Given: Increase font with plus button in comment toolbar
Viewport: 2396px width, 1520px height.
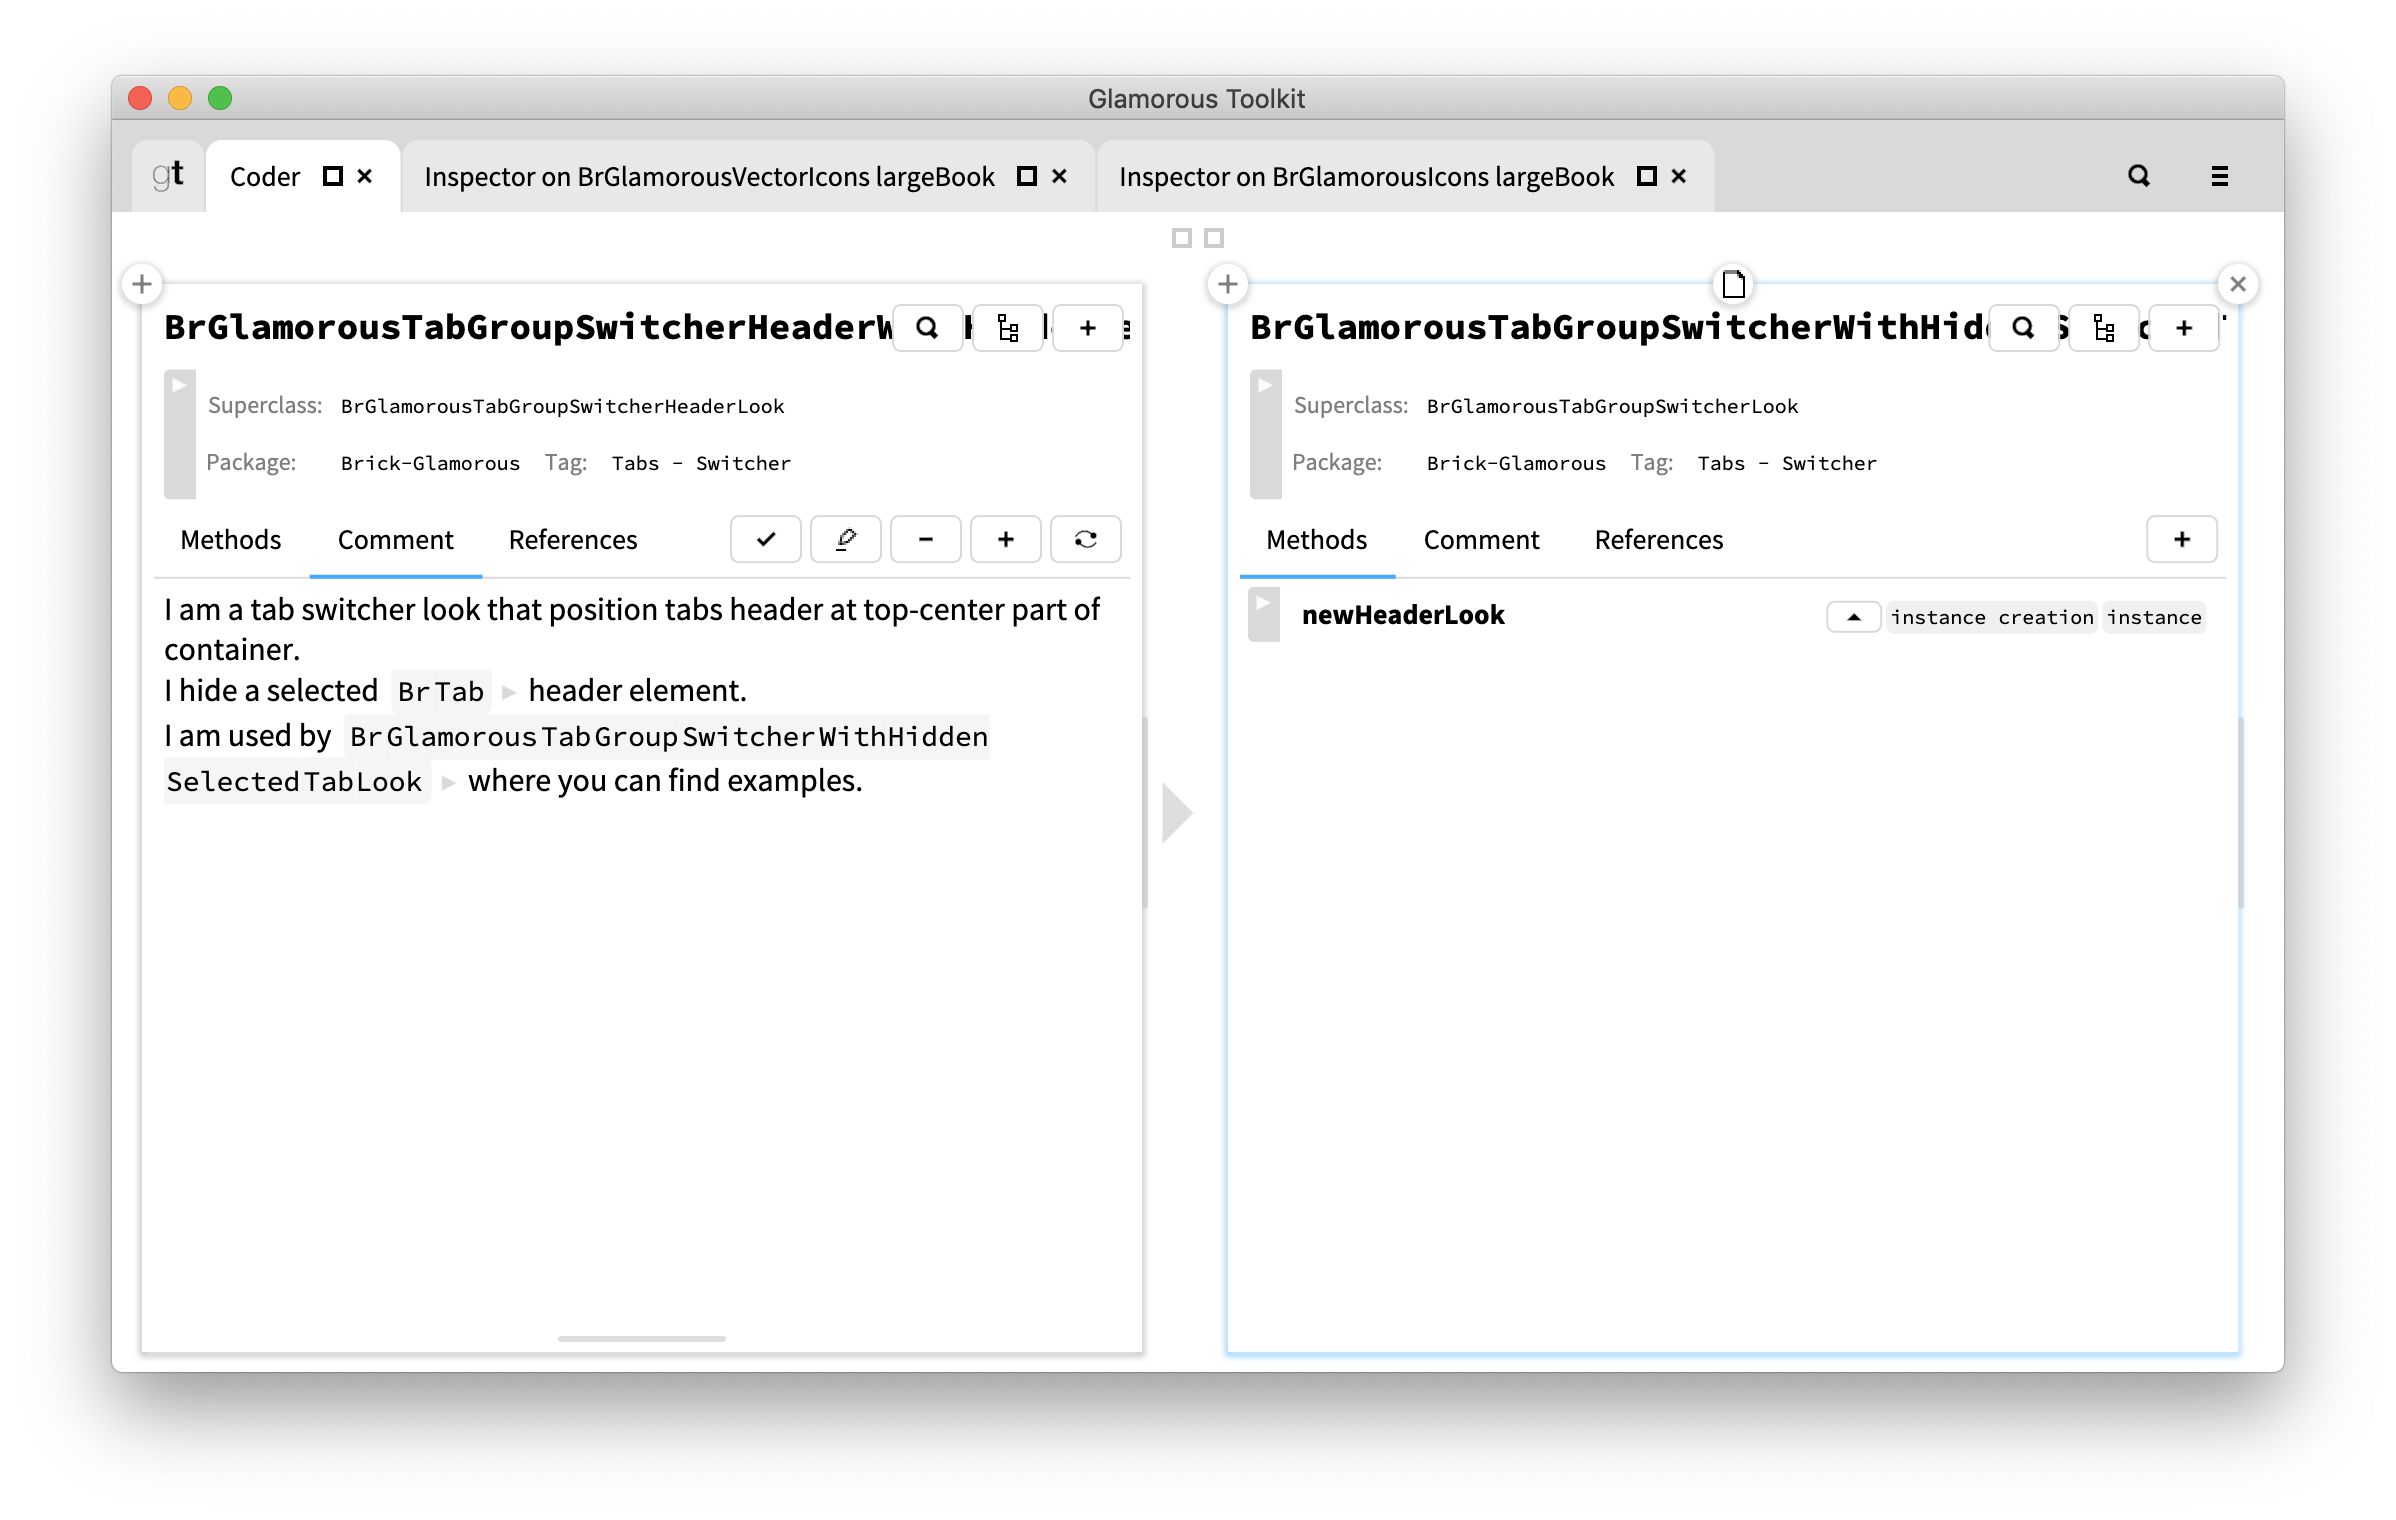Looking at the screenshot, I should [x=1006, y=540].
